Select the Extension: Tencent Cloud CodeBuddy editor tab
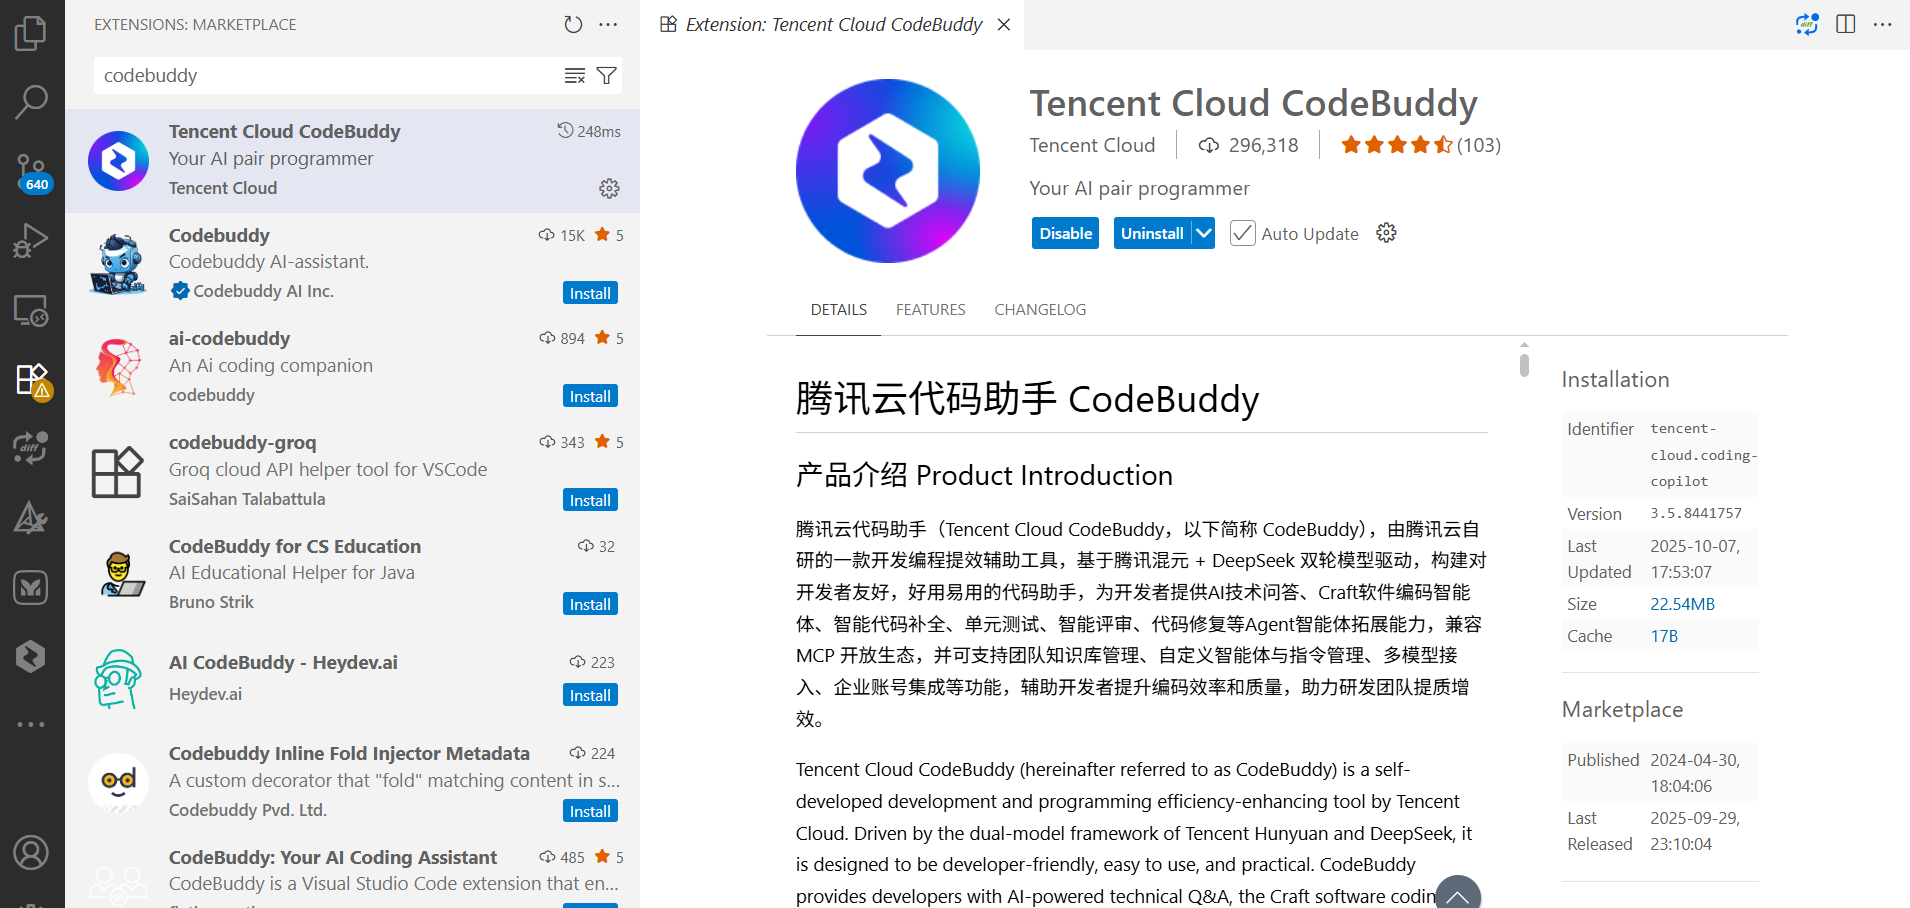This screenshot has width=1910, height=908. pos(833,24)
